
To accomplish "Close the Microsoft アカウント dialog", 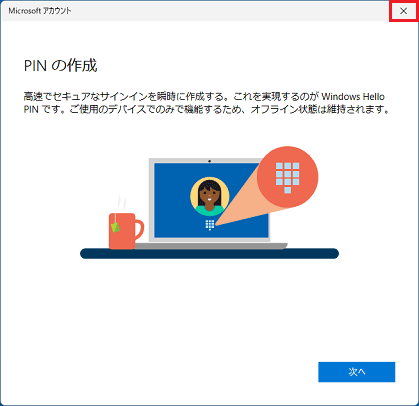I will coord(403,11).
